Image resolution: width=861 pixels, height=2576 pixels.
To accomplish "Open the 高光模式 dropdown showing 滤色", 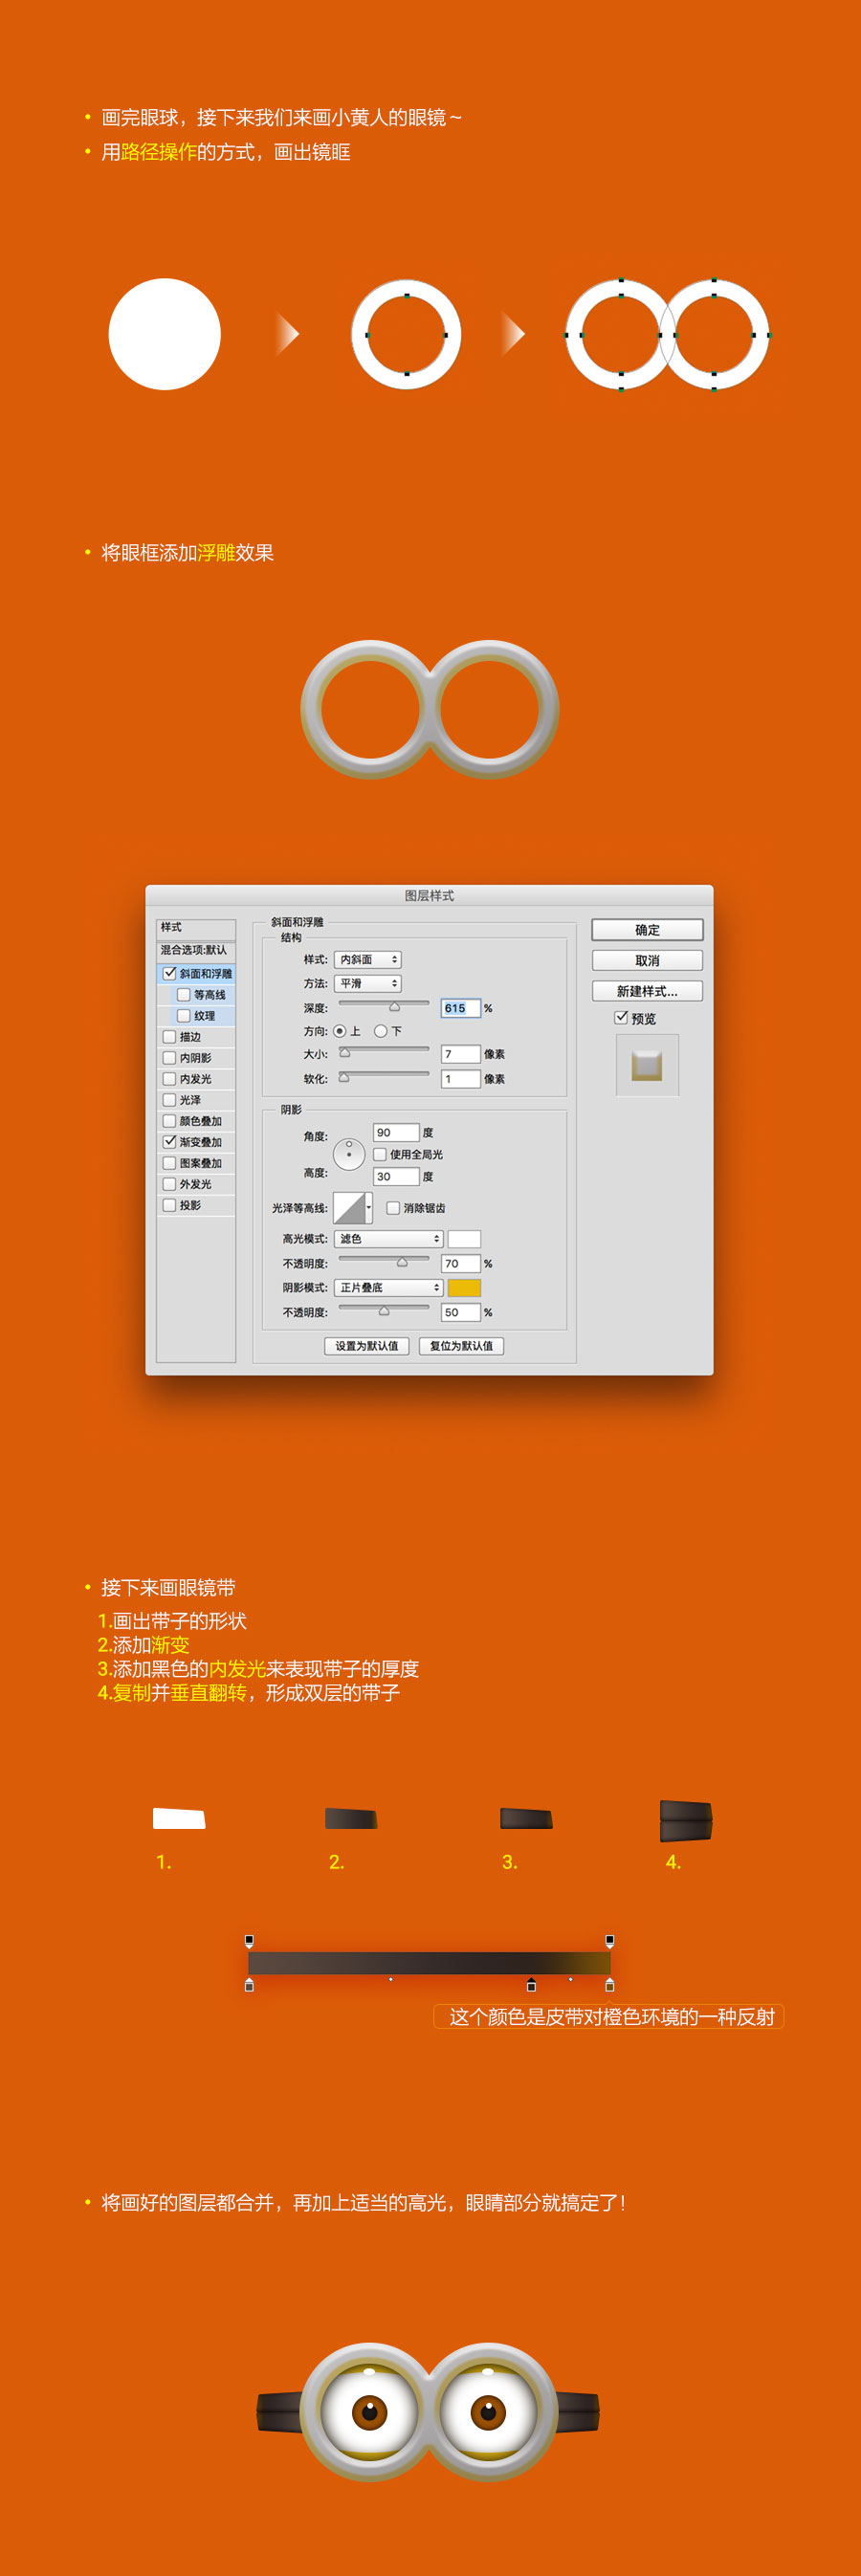I will coord(388,1239).
